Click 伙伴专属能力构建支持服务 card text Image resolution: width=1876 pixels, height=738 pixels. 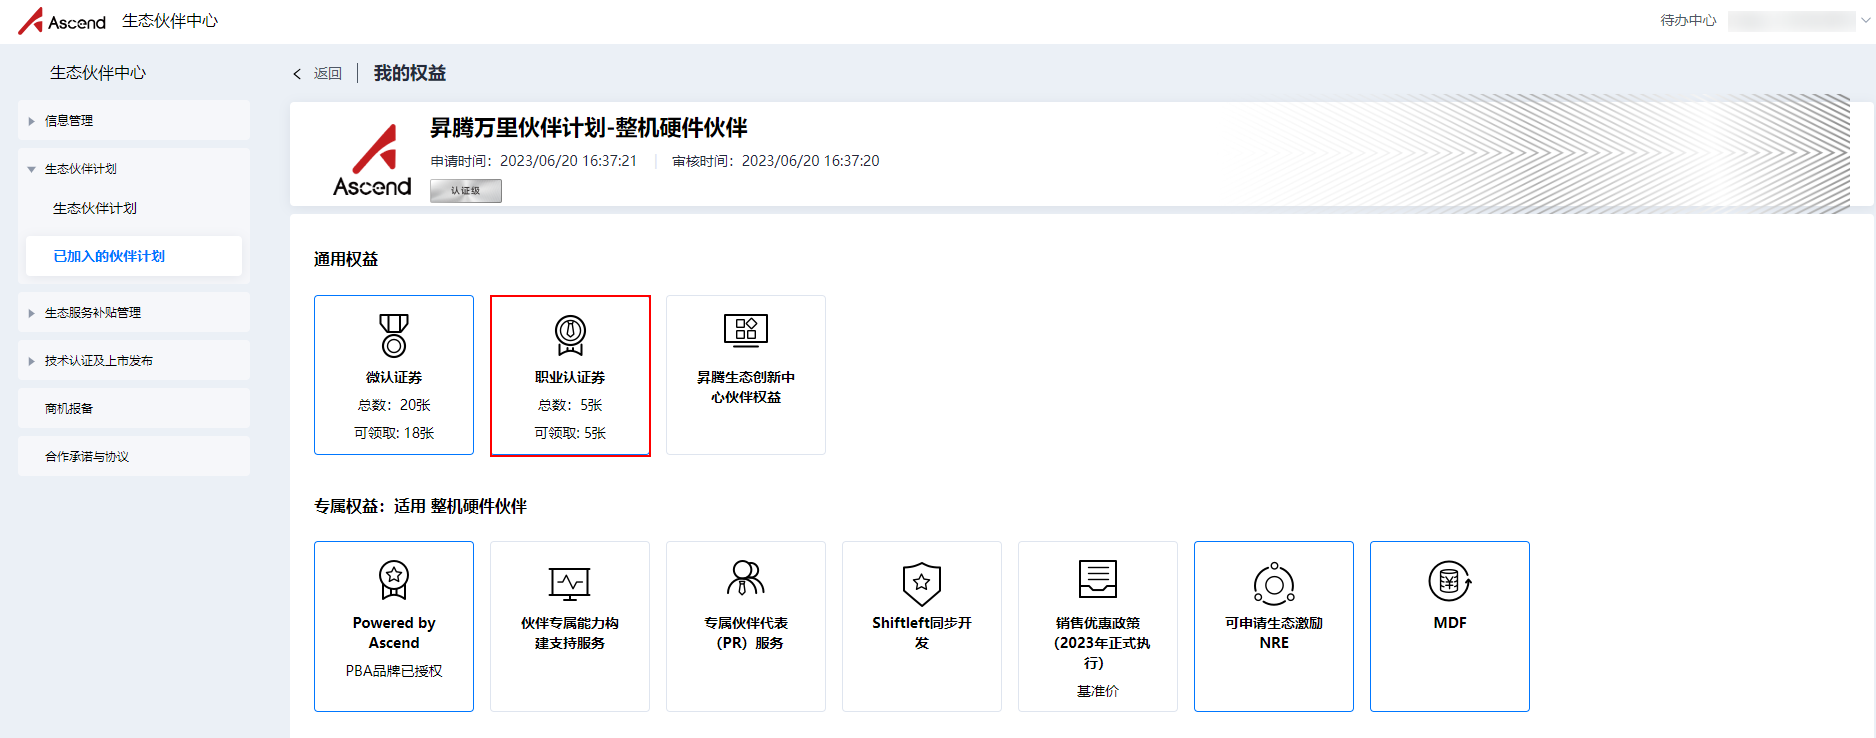570,632
